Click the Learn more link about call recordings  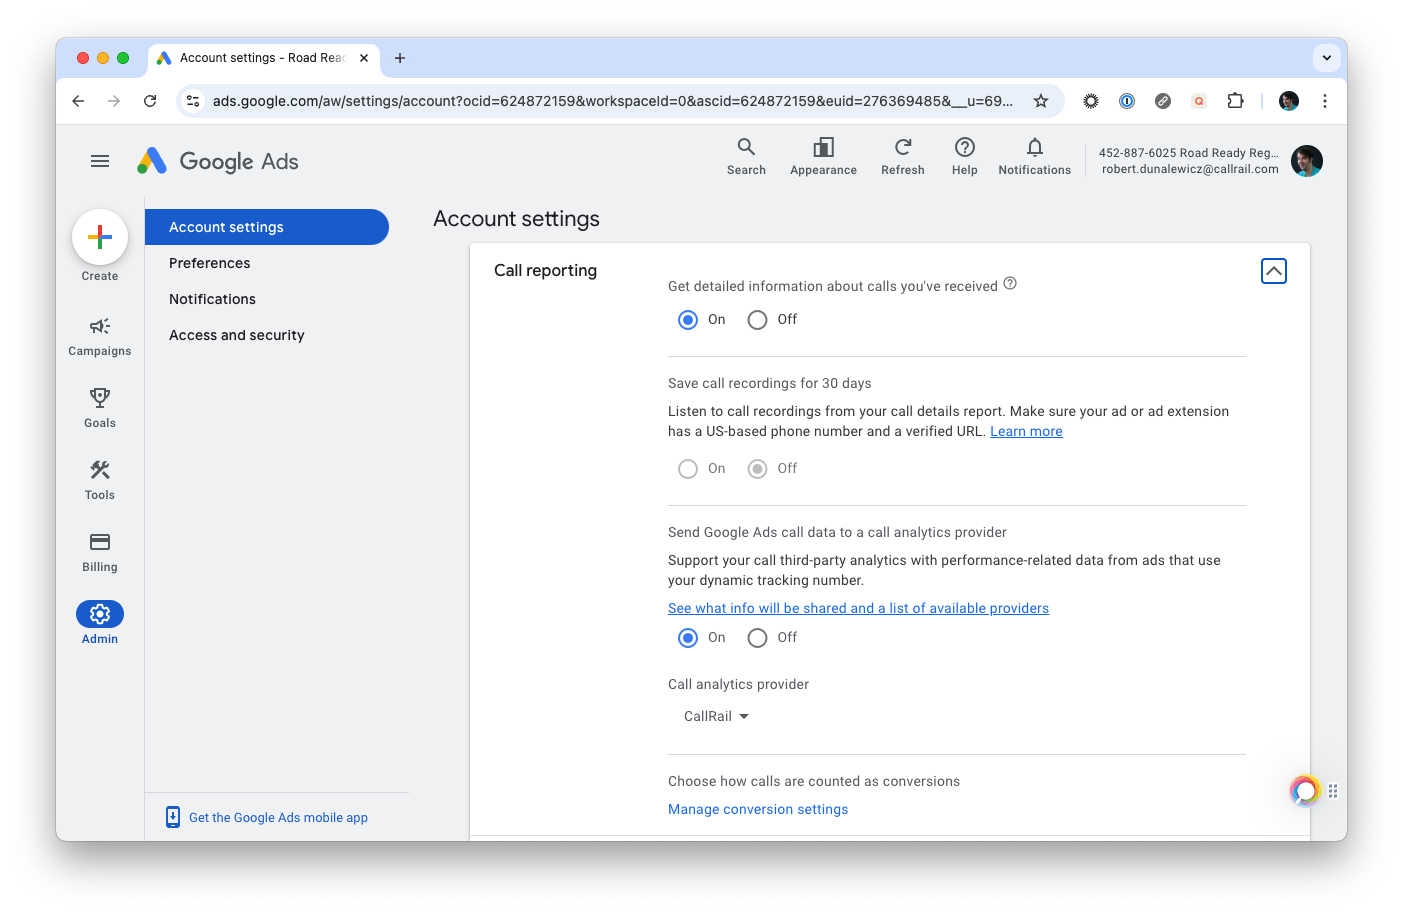(1026, 431)
